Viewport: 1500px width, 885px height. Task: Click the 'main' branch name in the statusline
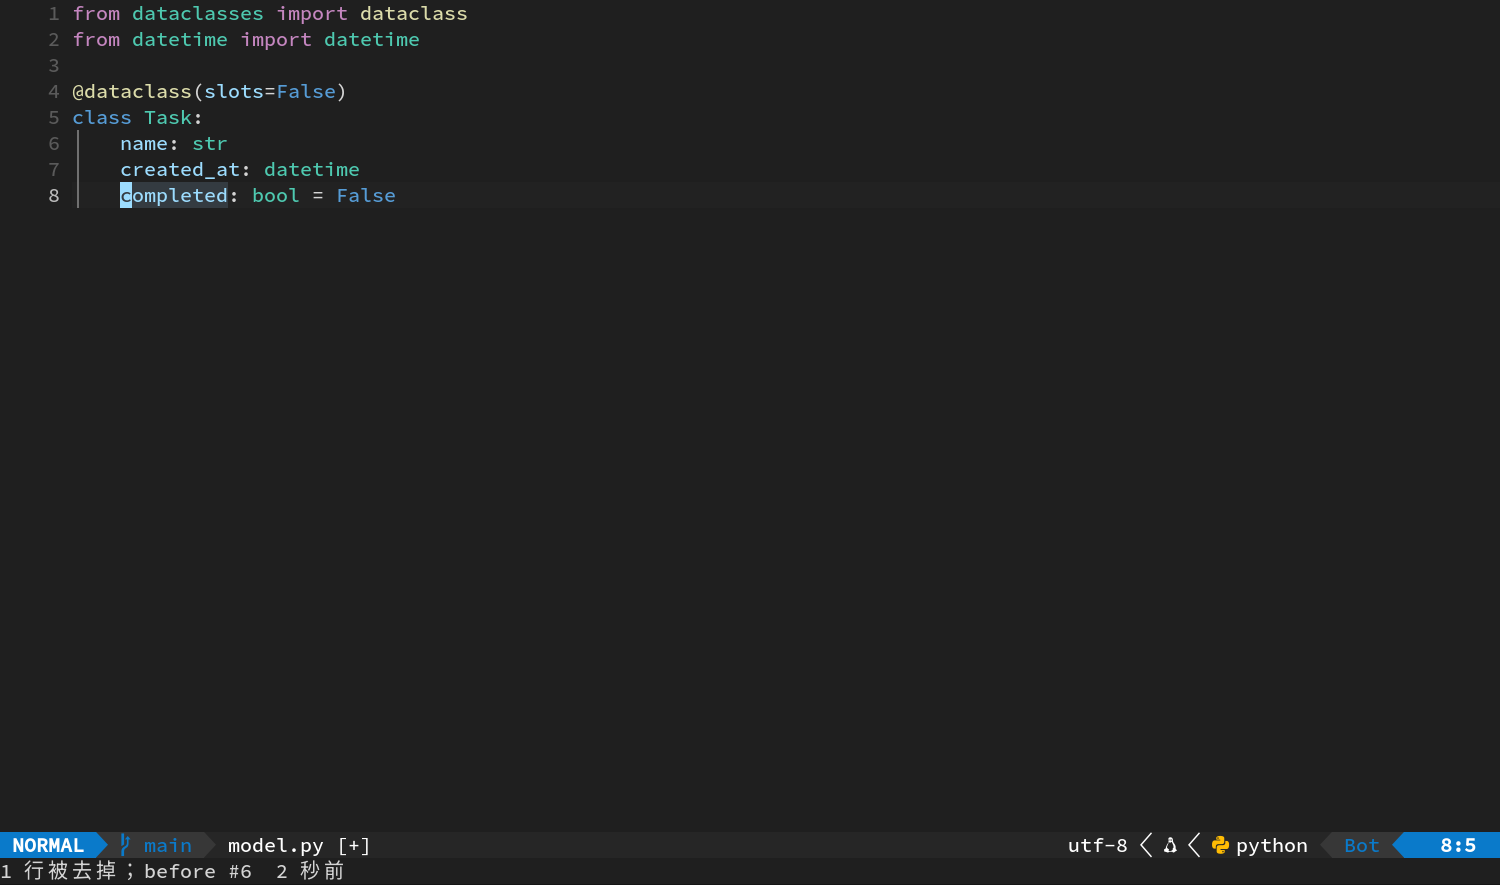coord(168,846)
